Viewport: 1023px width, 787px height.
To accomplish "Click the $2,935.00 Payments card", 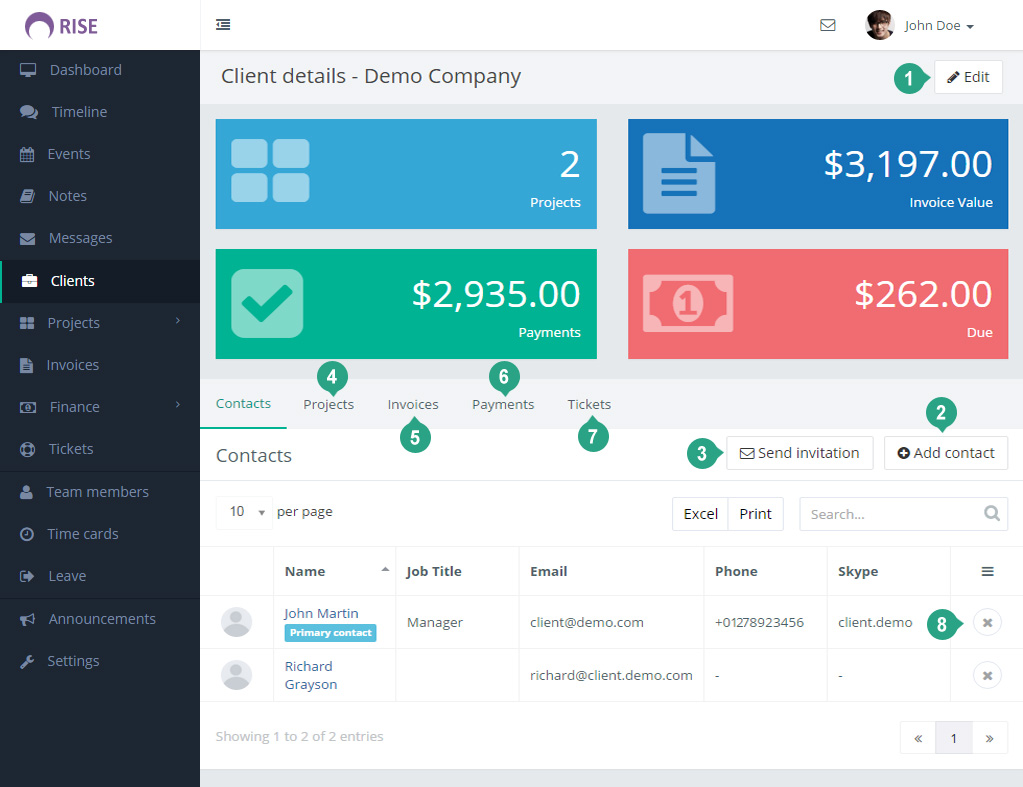I will click(406, 303).
